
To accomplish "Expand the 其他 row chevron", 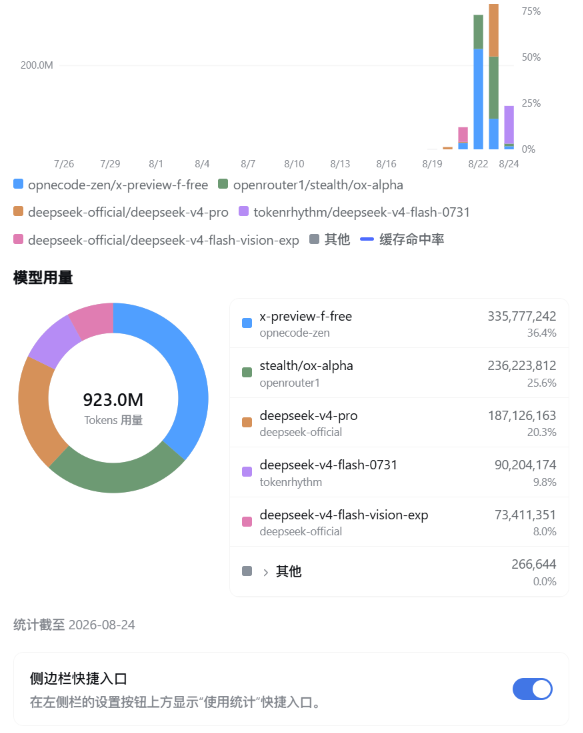I will pos(266,572).
